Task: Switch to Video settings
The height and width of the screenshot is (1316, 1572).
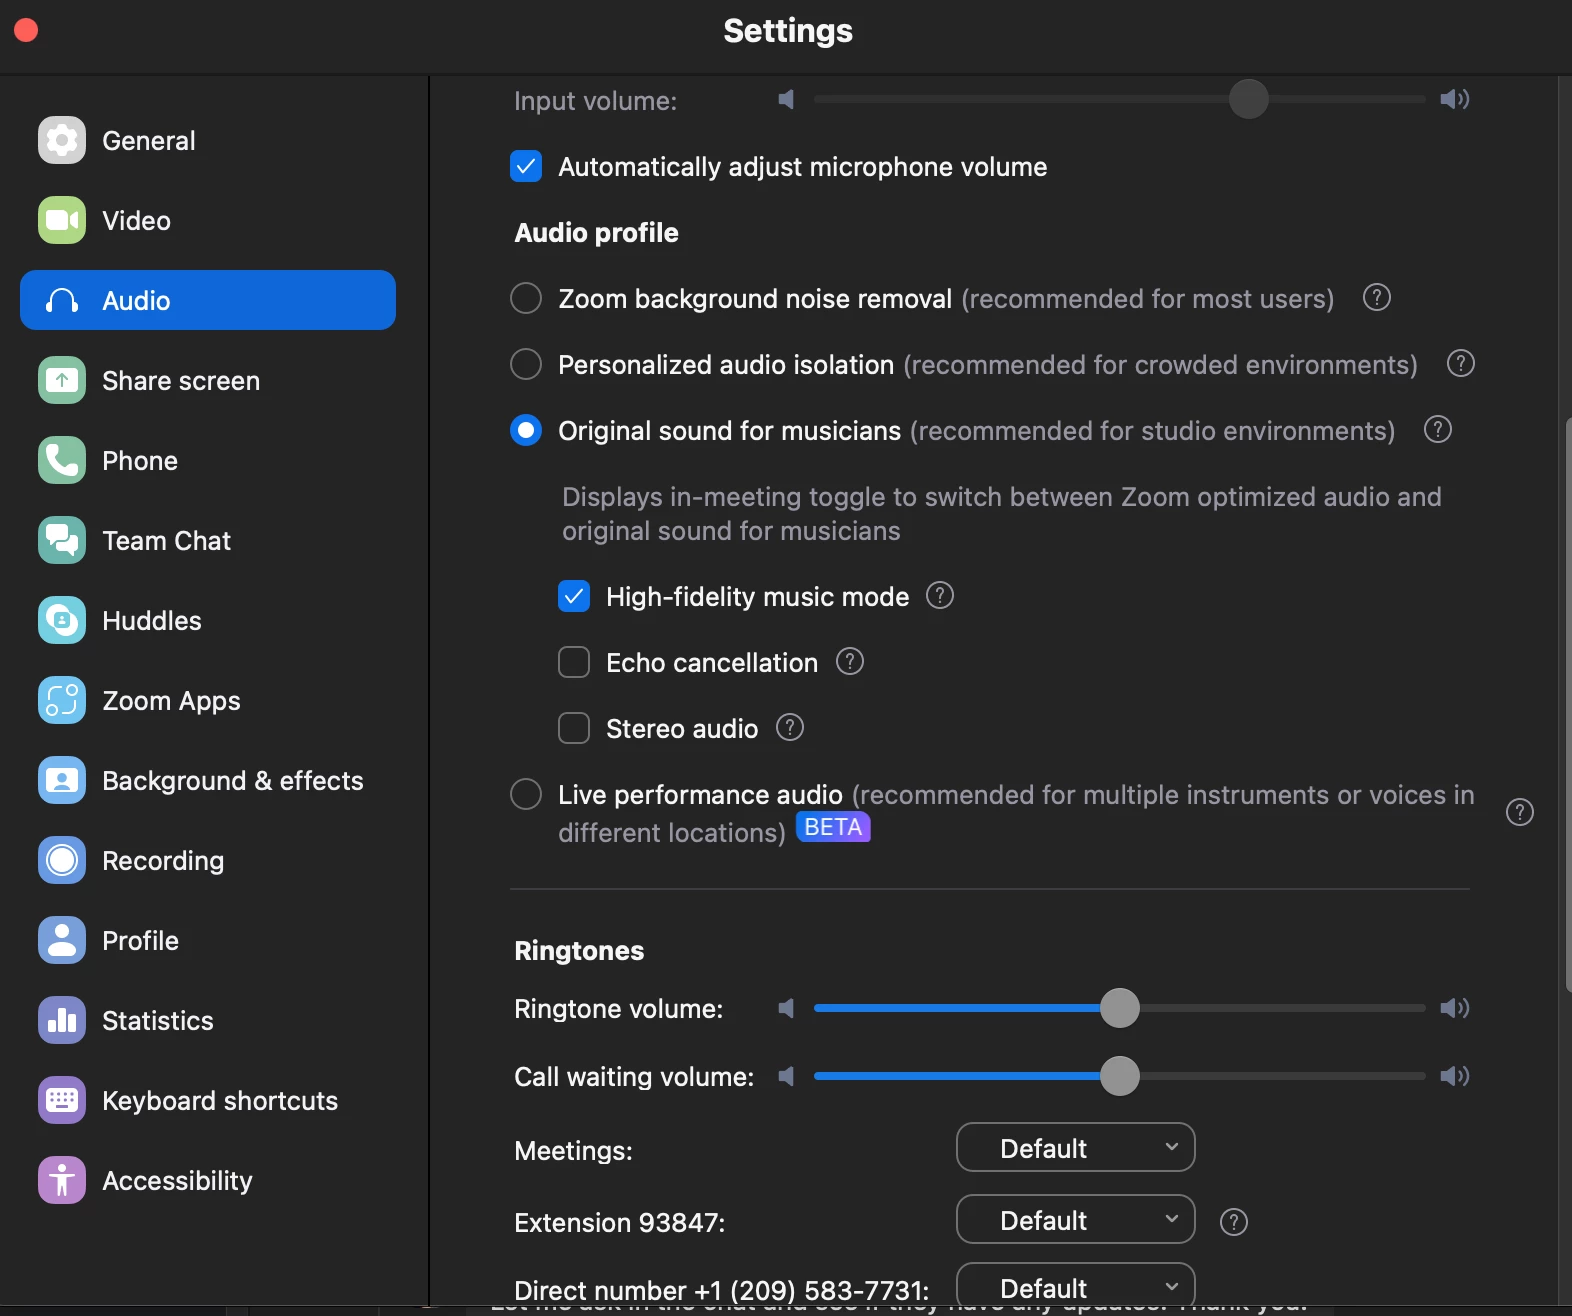Action: click(x=208, y=220)
